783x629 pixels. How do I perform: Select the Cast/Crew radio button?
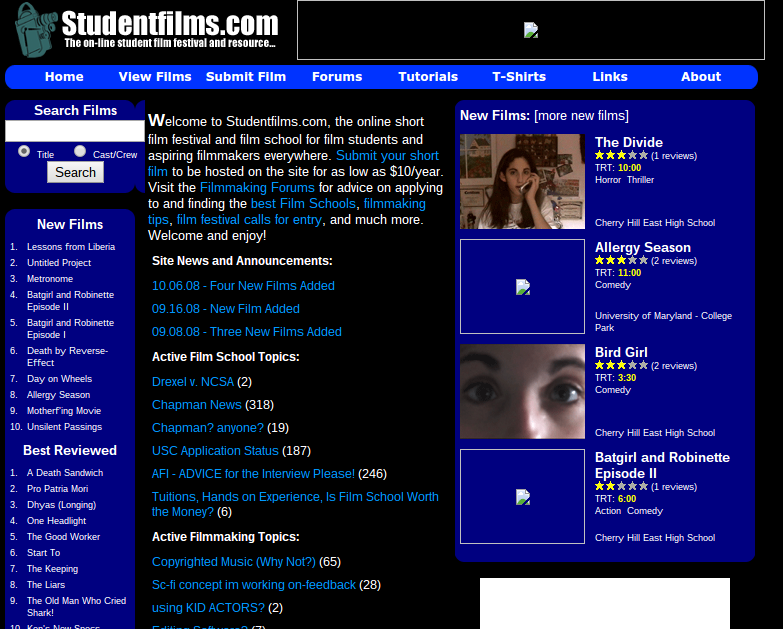point(80,151)
